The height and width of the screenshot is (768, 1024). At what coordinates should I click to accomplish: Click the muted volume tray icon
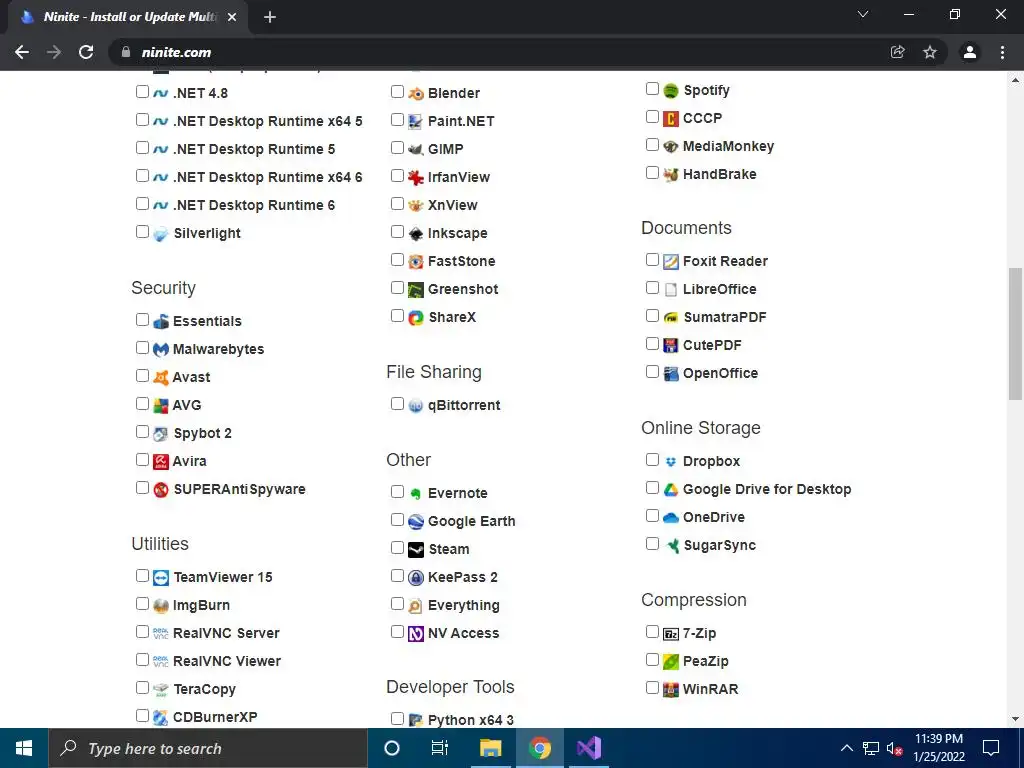pyautogui.click(x=894, y=748)
